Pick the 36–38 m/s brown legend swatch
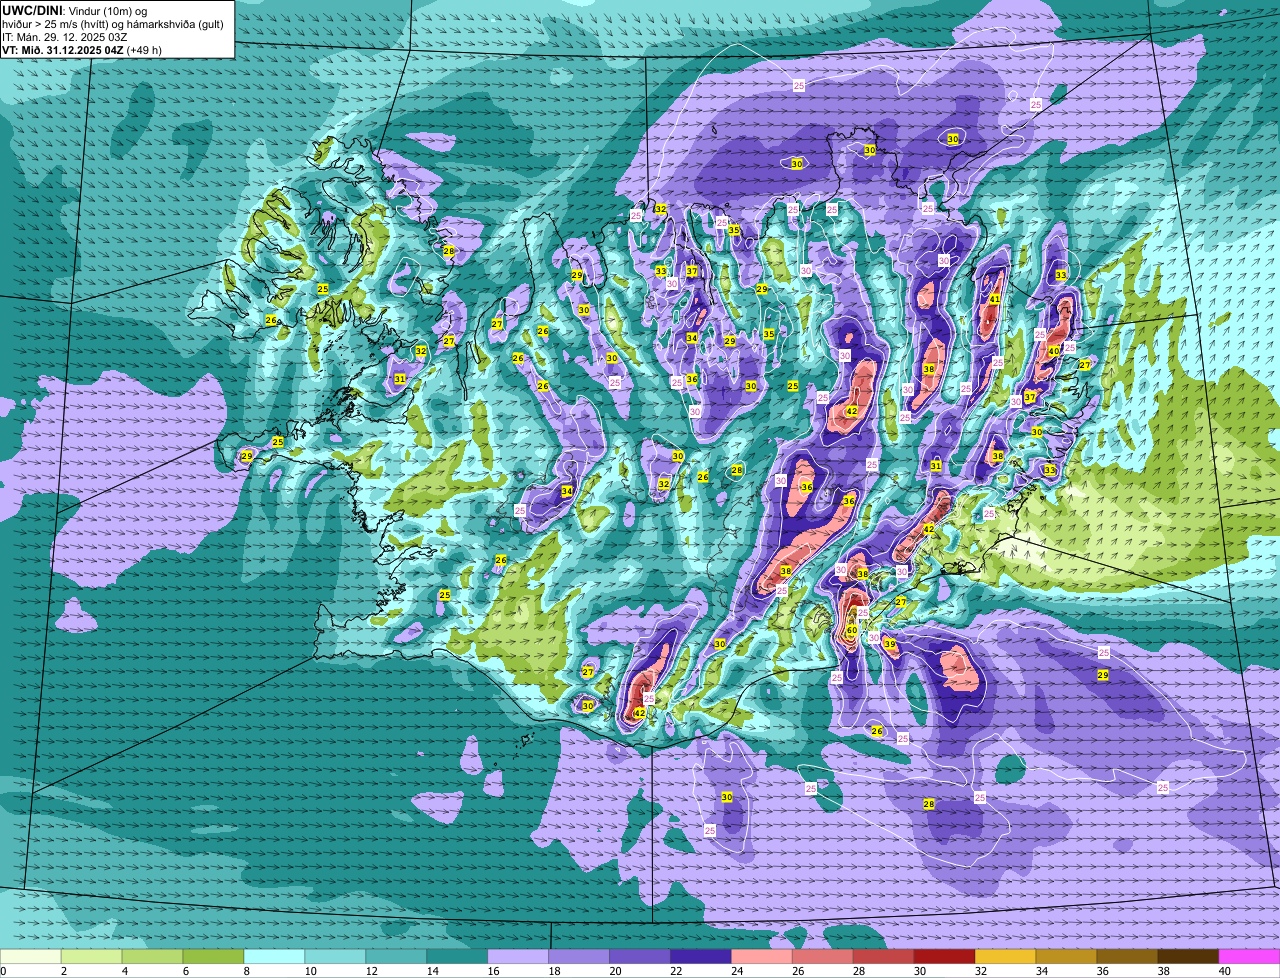 coord(1128,956)
